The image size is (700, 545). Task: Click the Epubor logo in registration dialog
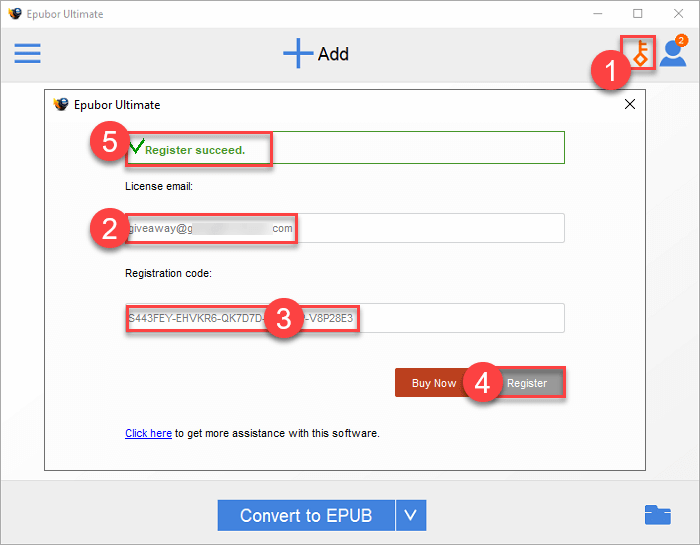point(61,104)
